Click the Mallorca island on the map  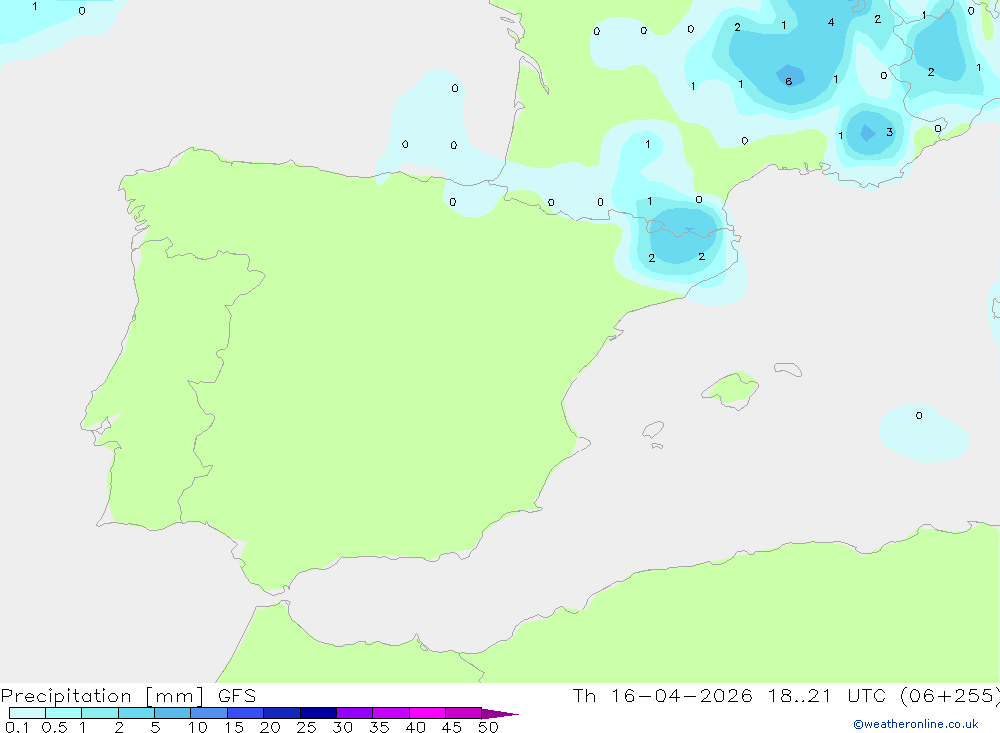pos(731,389)
